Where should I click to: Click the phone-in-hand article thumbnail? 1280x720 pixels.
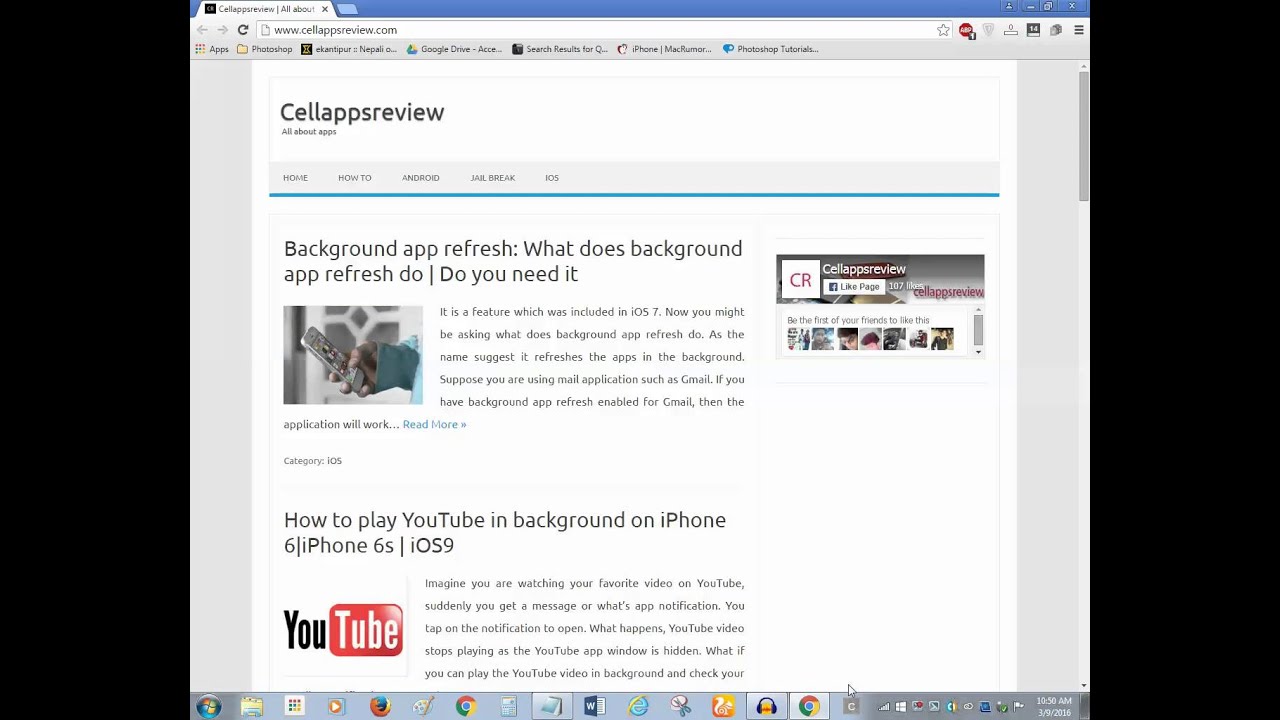click(353, 355)
